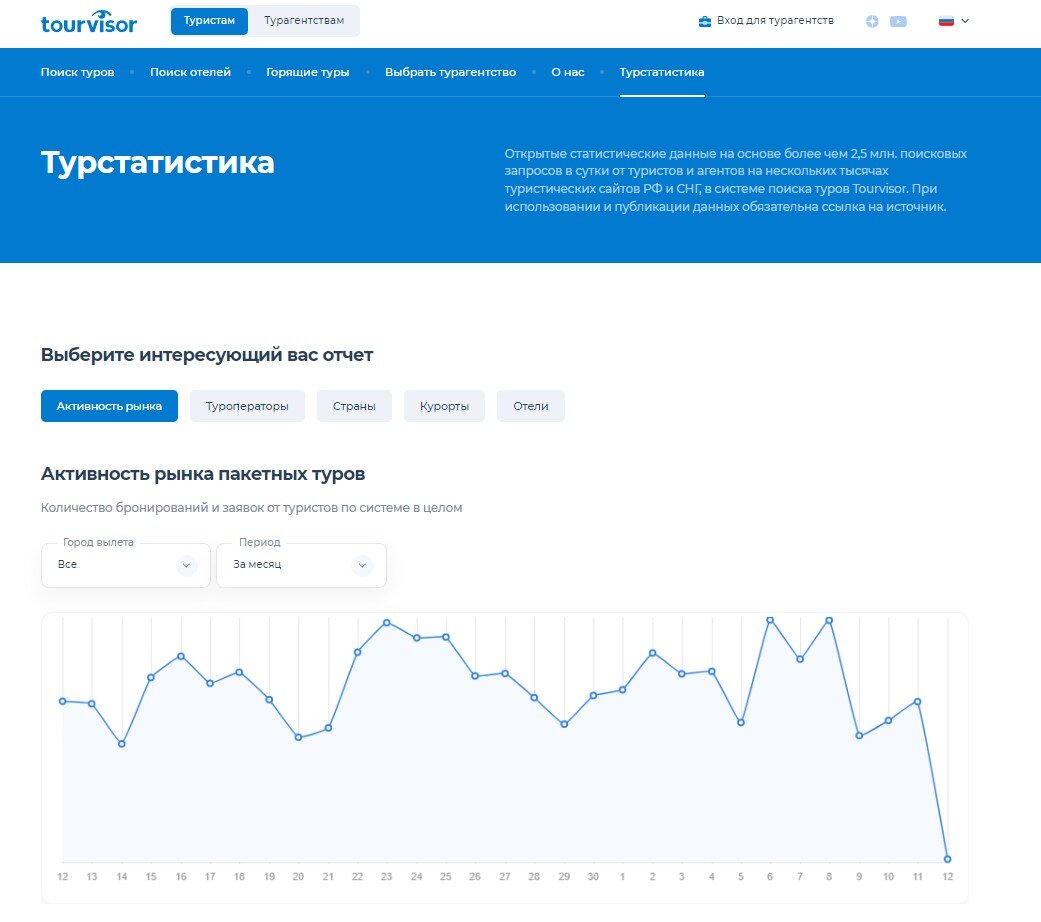Viewport: 1041px width, 922px height.
Task: Select the Отели report tab
Action: point(530,406)
